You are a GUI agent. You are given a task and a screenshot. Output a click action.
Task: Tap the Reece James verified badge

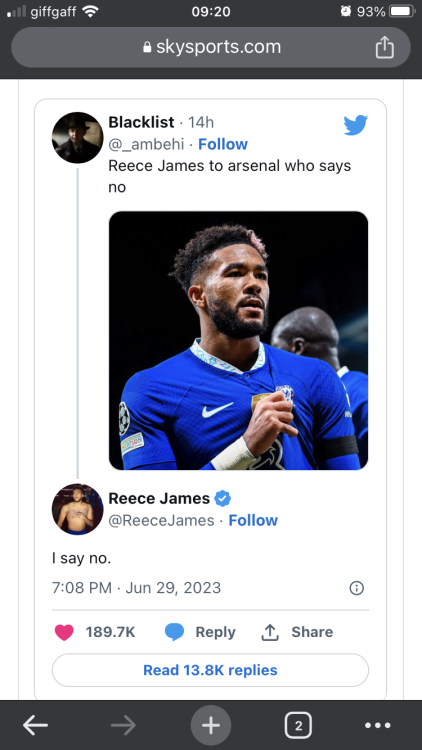(x=222, y=498)
